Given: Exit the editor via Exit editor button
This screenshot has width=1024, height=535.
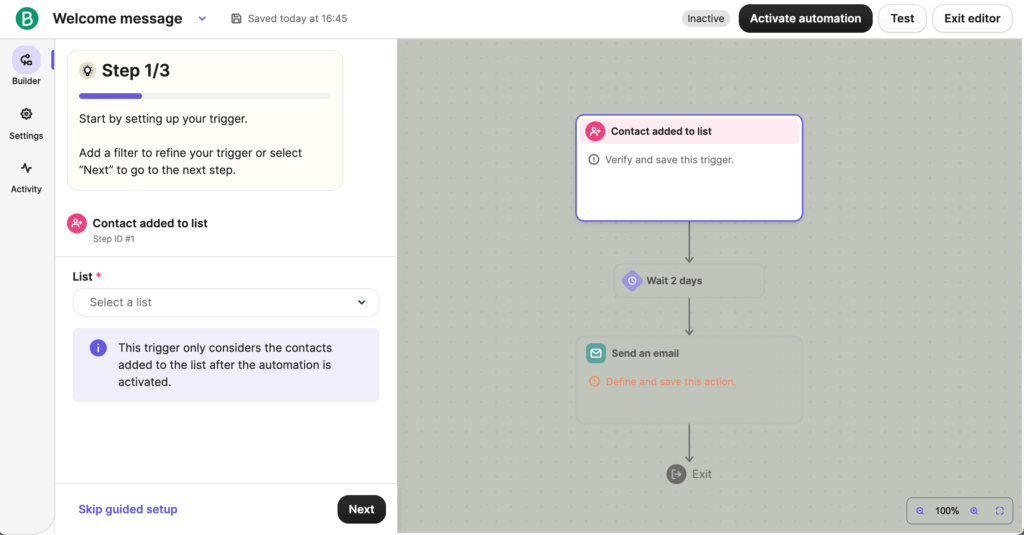Looking at the screenshot, I should (972, 18).
